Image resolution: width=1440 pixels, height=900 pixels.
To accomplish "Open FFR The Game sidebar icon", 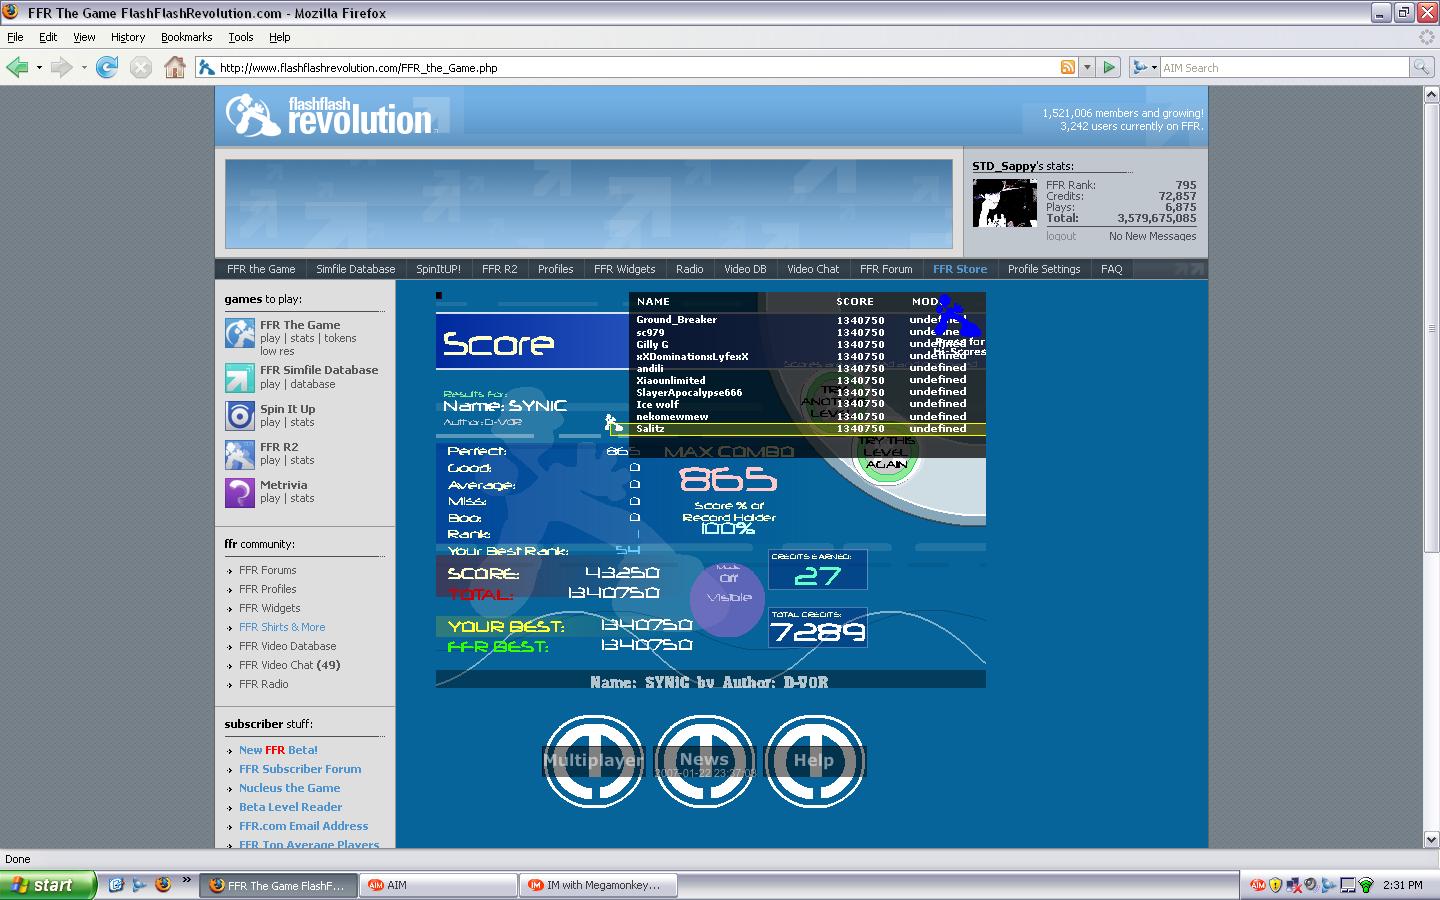I will pos(240,332).
